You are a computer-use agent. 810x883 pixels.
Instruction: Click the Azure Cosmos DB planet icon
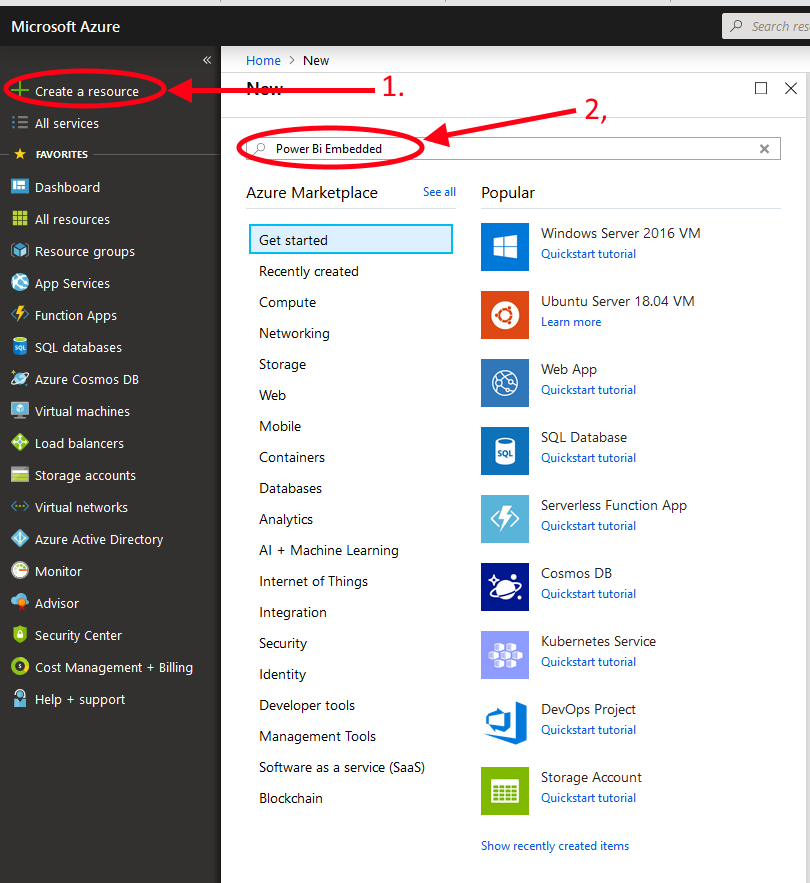click(x=20, y=378)
